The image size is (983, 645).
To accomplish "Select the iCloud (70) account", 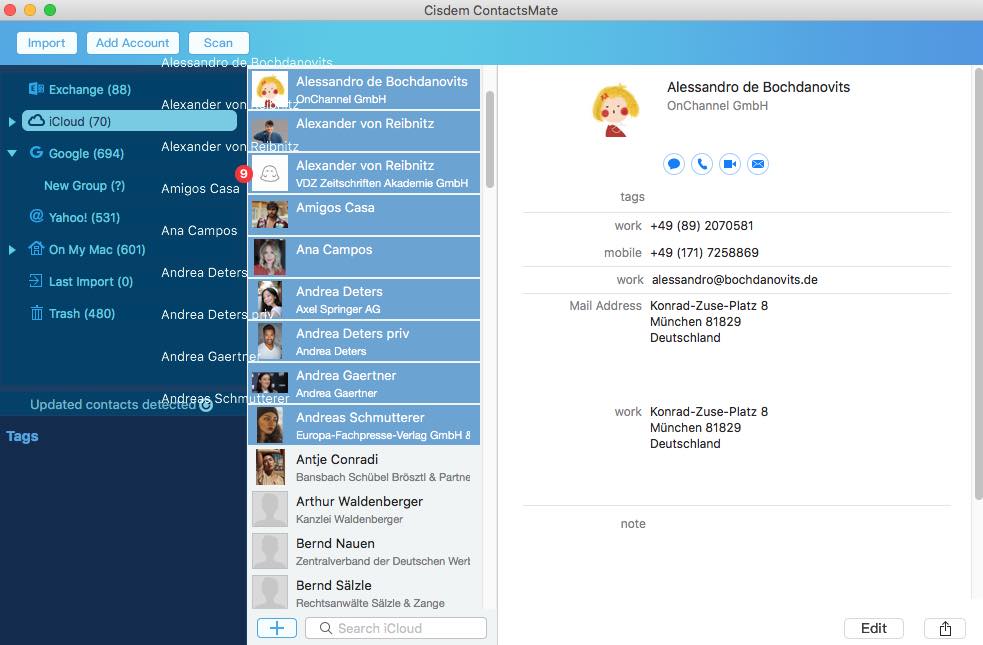I will coord(129,121).
